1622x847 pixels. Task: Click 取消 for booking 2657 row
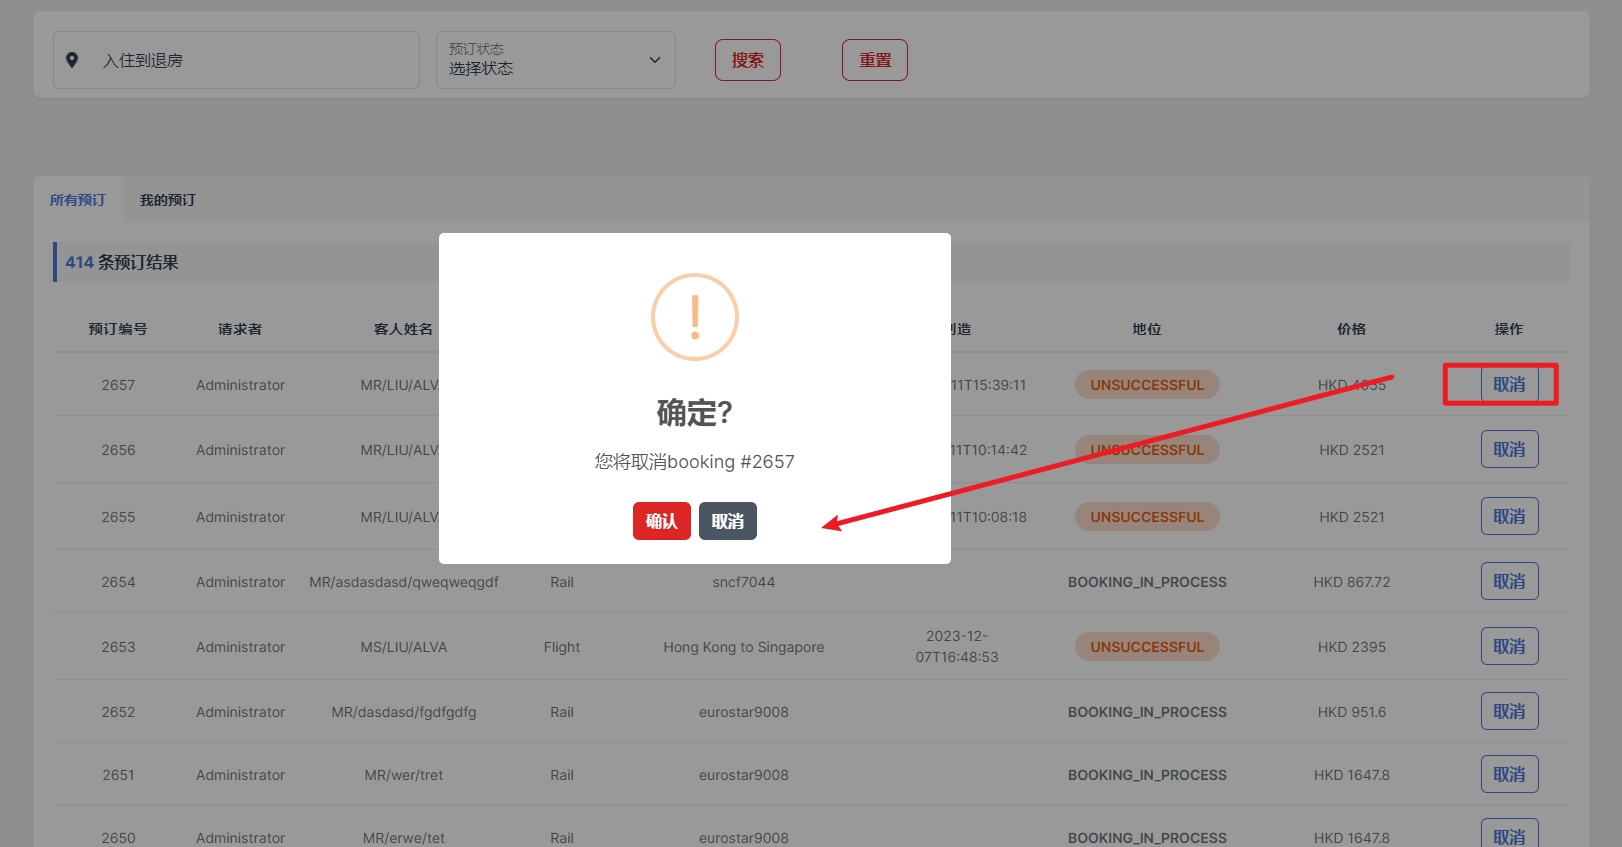(1509, 385)
